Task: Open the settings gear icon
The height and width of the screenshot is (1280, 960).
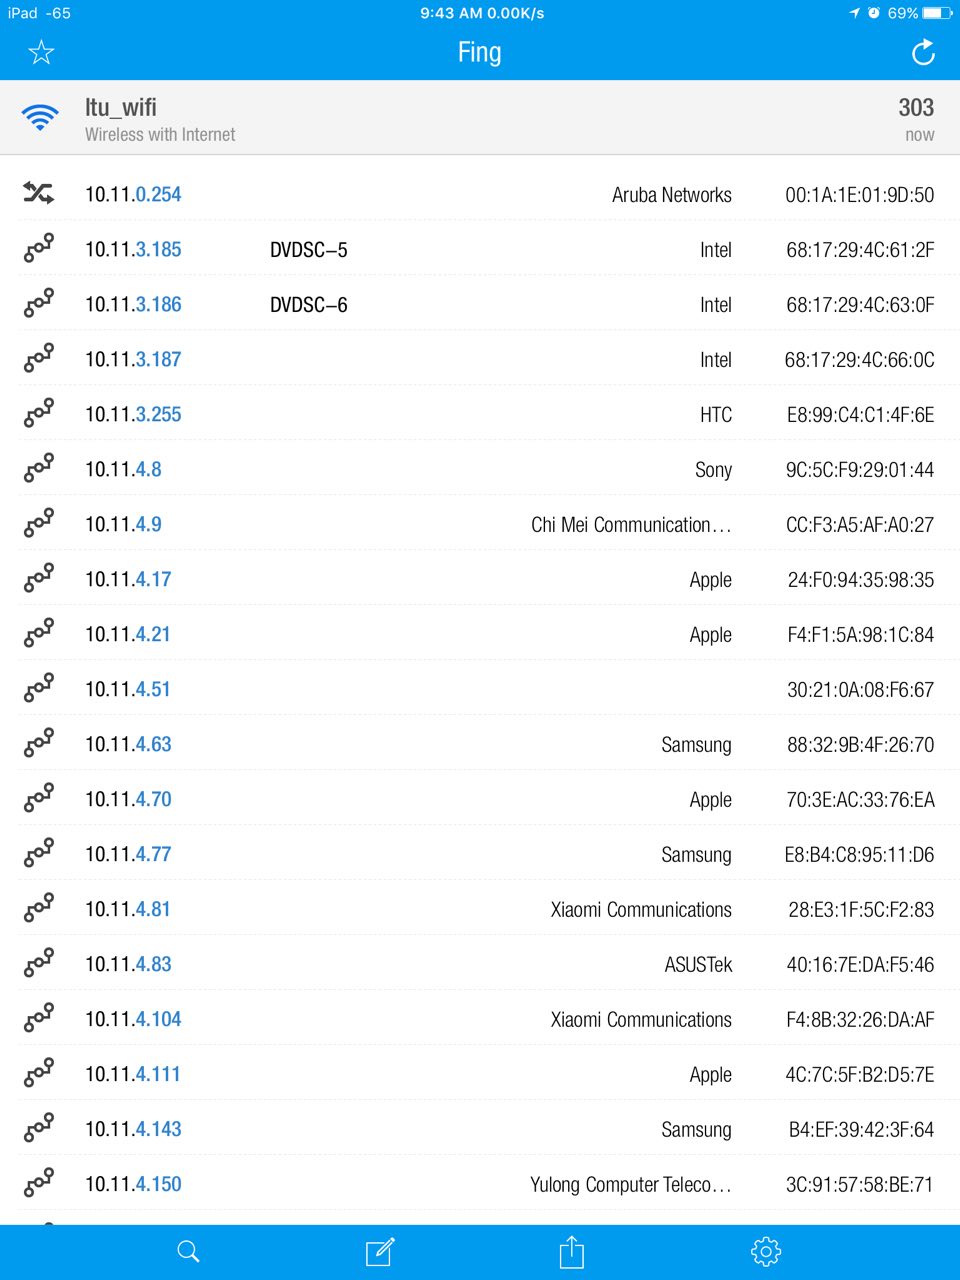Action: point(765,1251)
